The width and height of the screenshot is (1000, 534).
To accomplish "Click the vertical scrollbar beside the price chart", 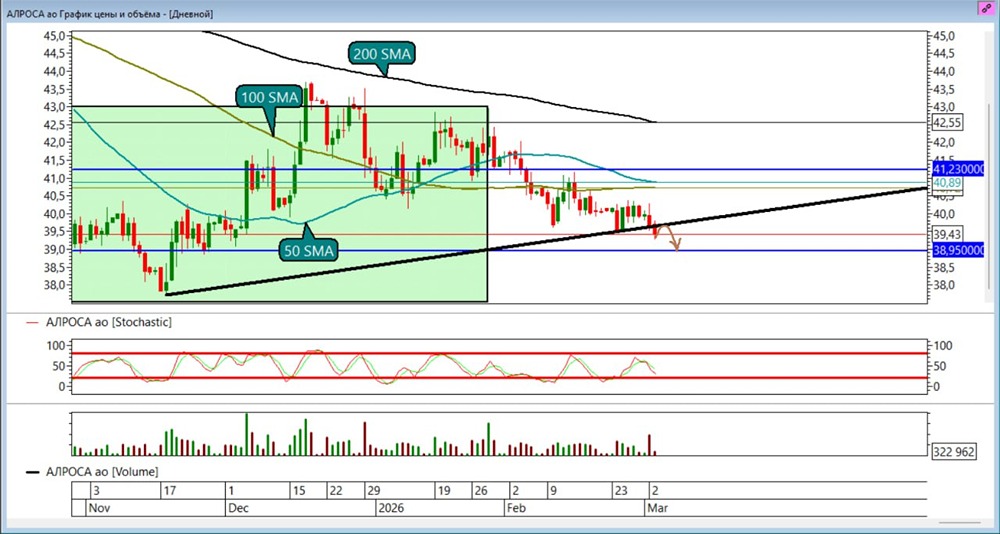I will coord(989,195).
